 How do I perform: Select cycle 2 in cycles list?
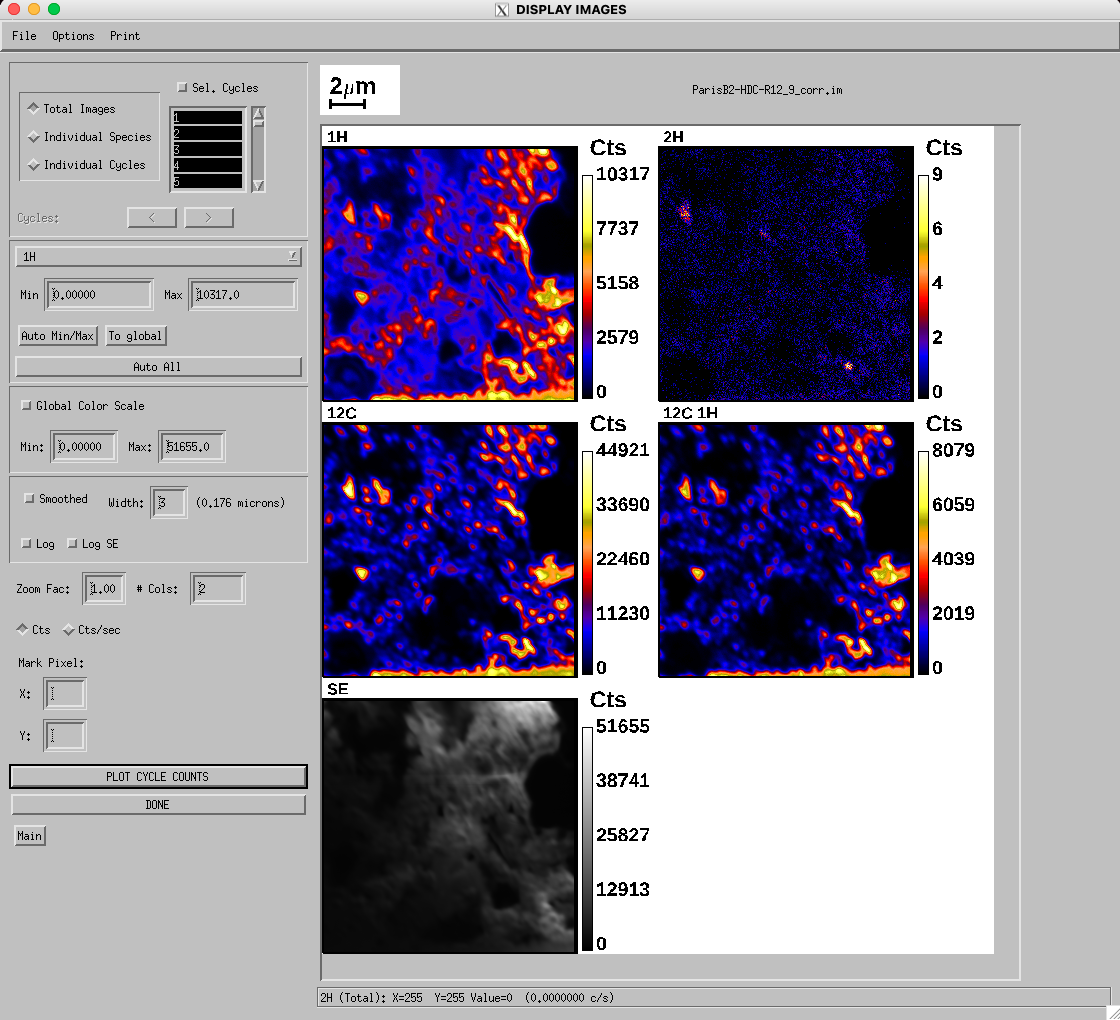click(x=207, y=133)
